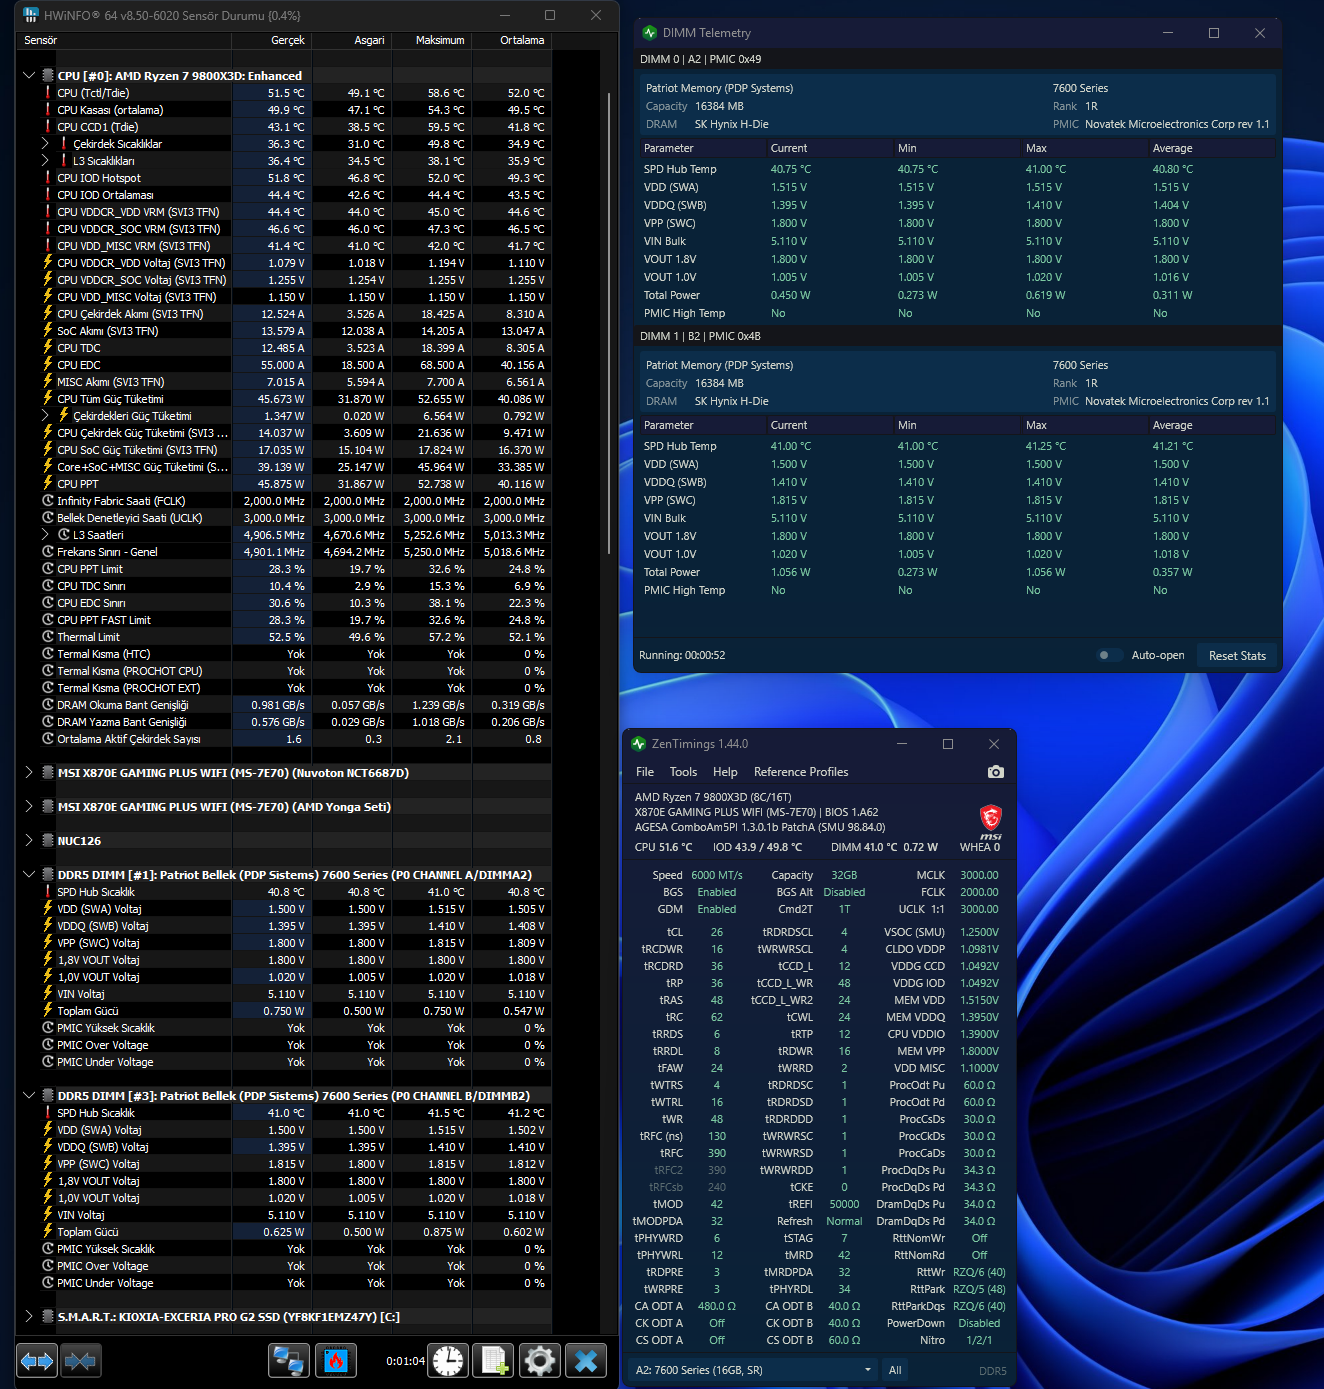Click the Sensör column header in HWiNFO
1324x1389 pixels.
(126, 41)
